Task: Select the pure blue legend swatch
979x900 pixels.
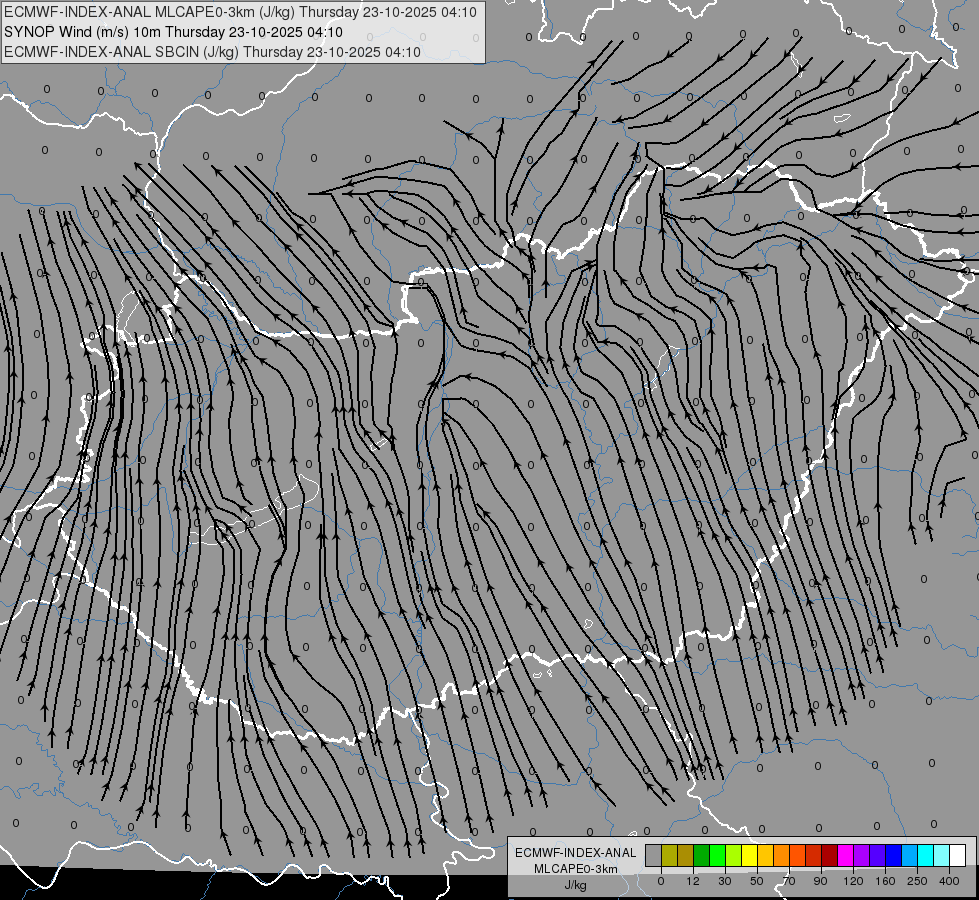Action: point(893,855)
